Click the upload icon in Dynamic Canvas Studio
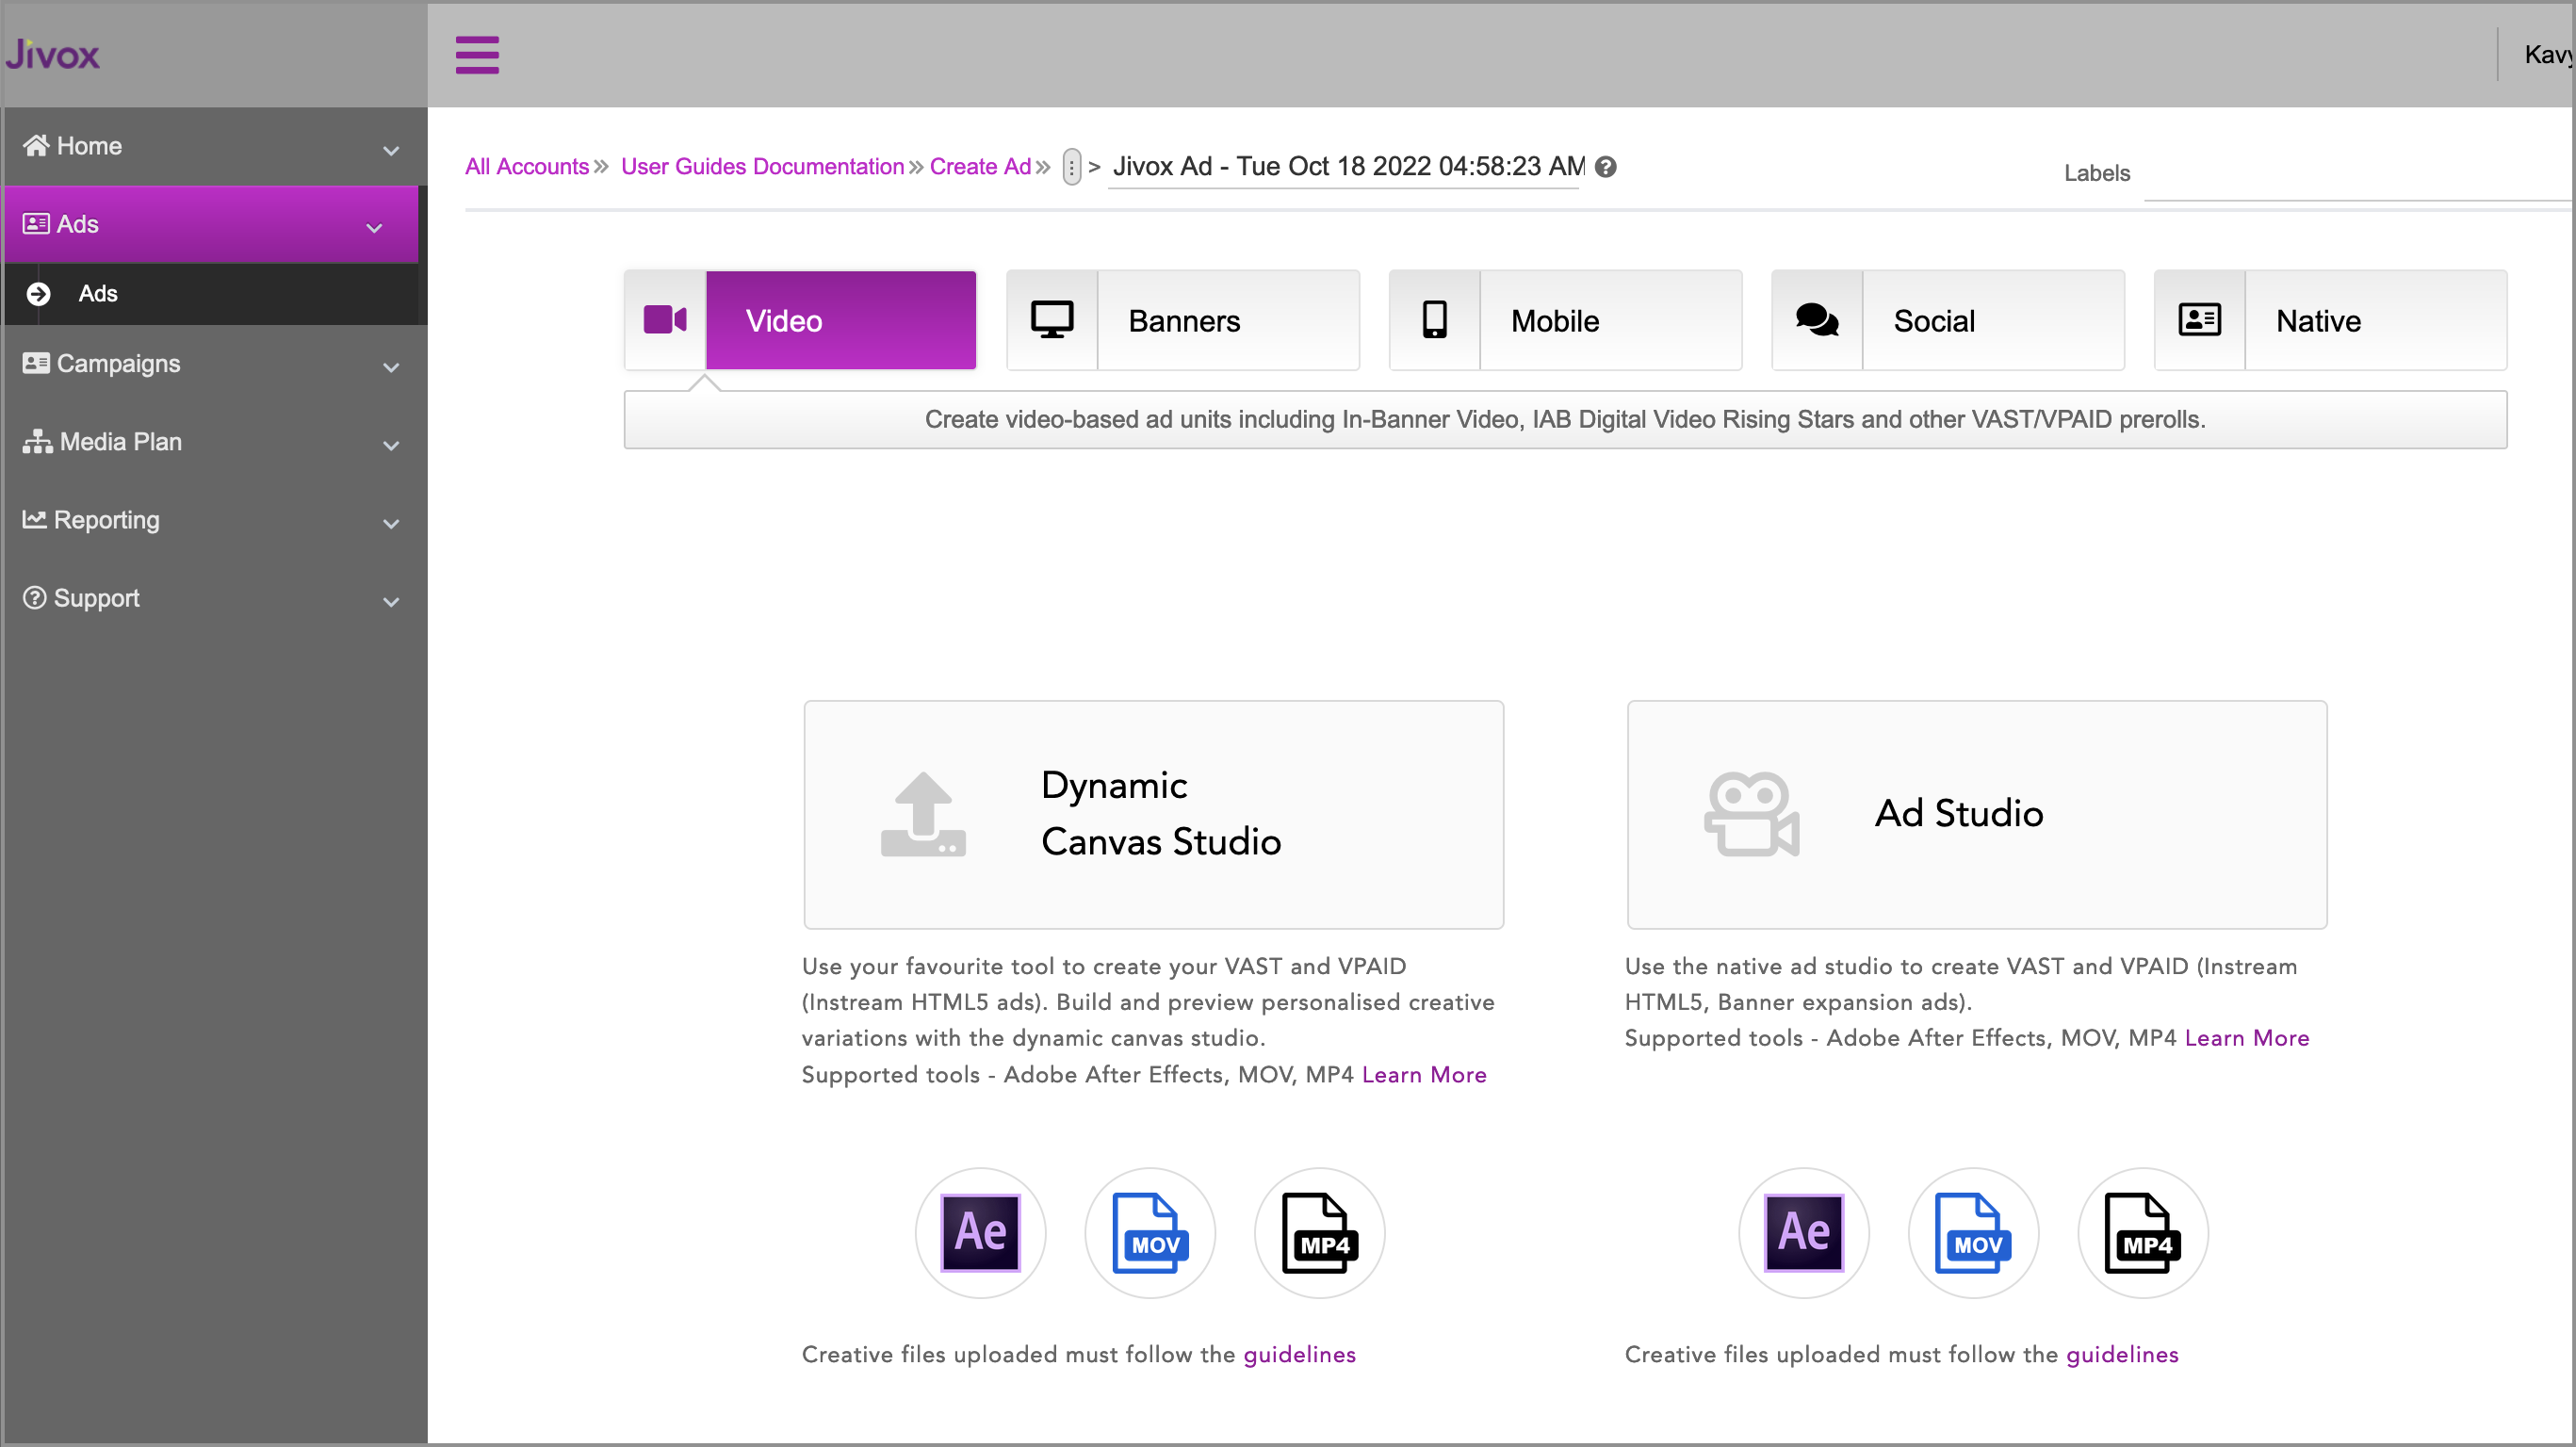Screen dimensions: 2576x1447 coord(922,814)
